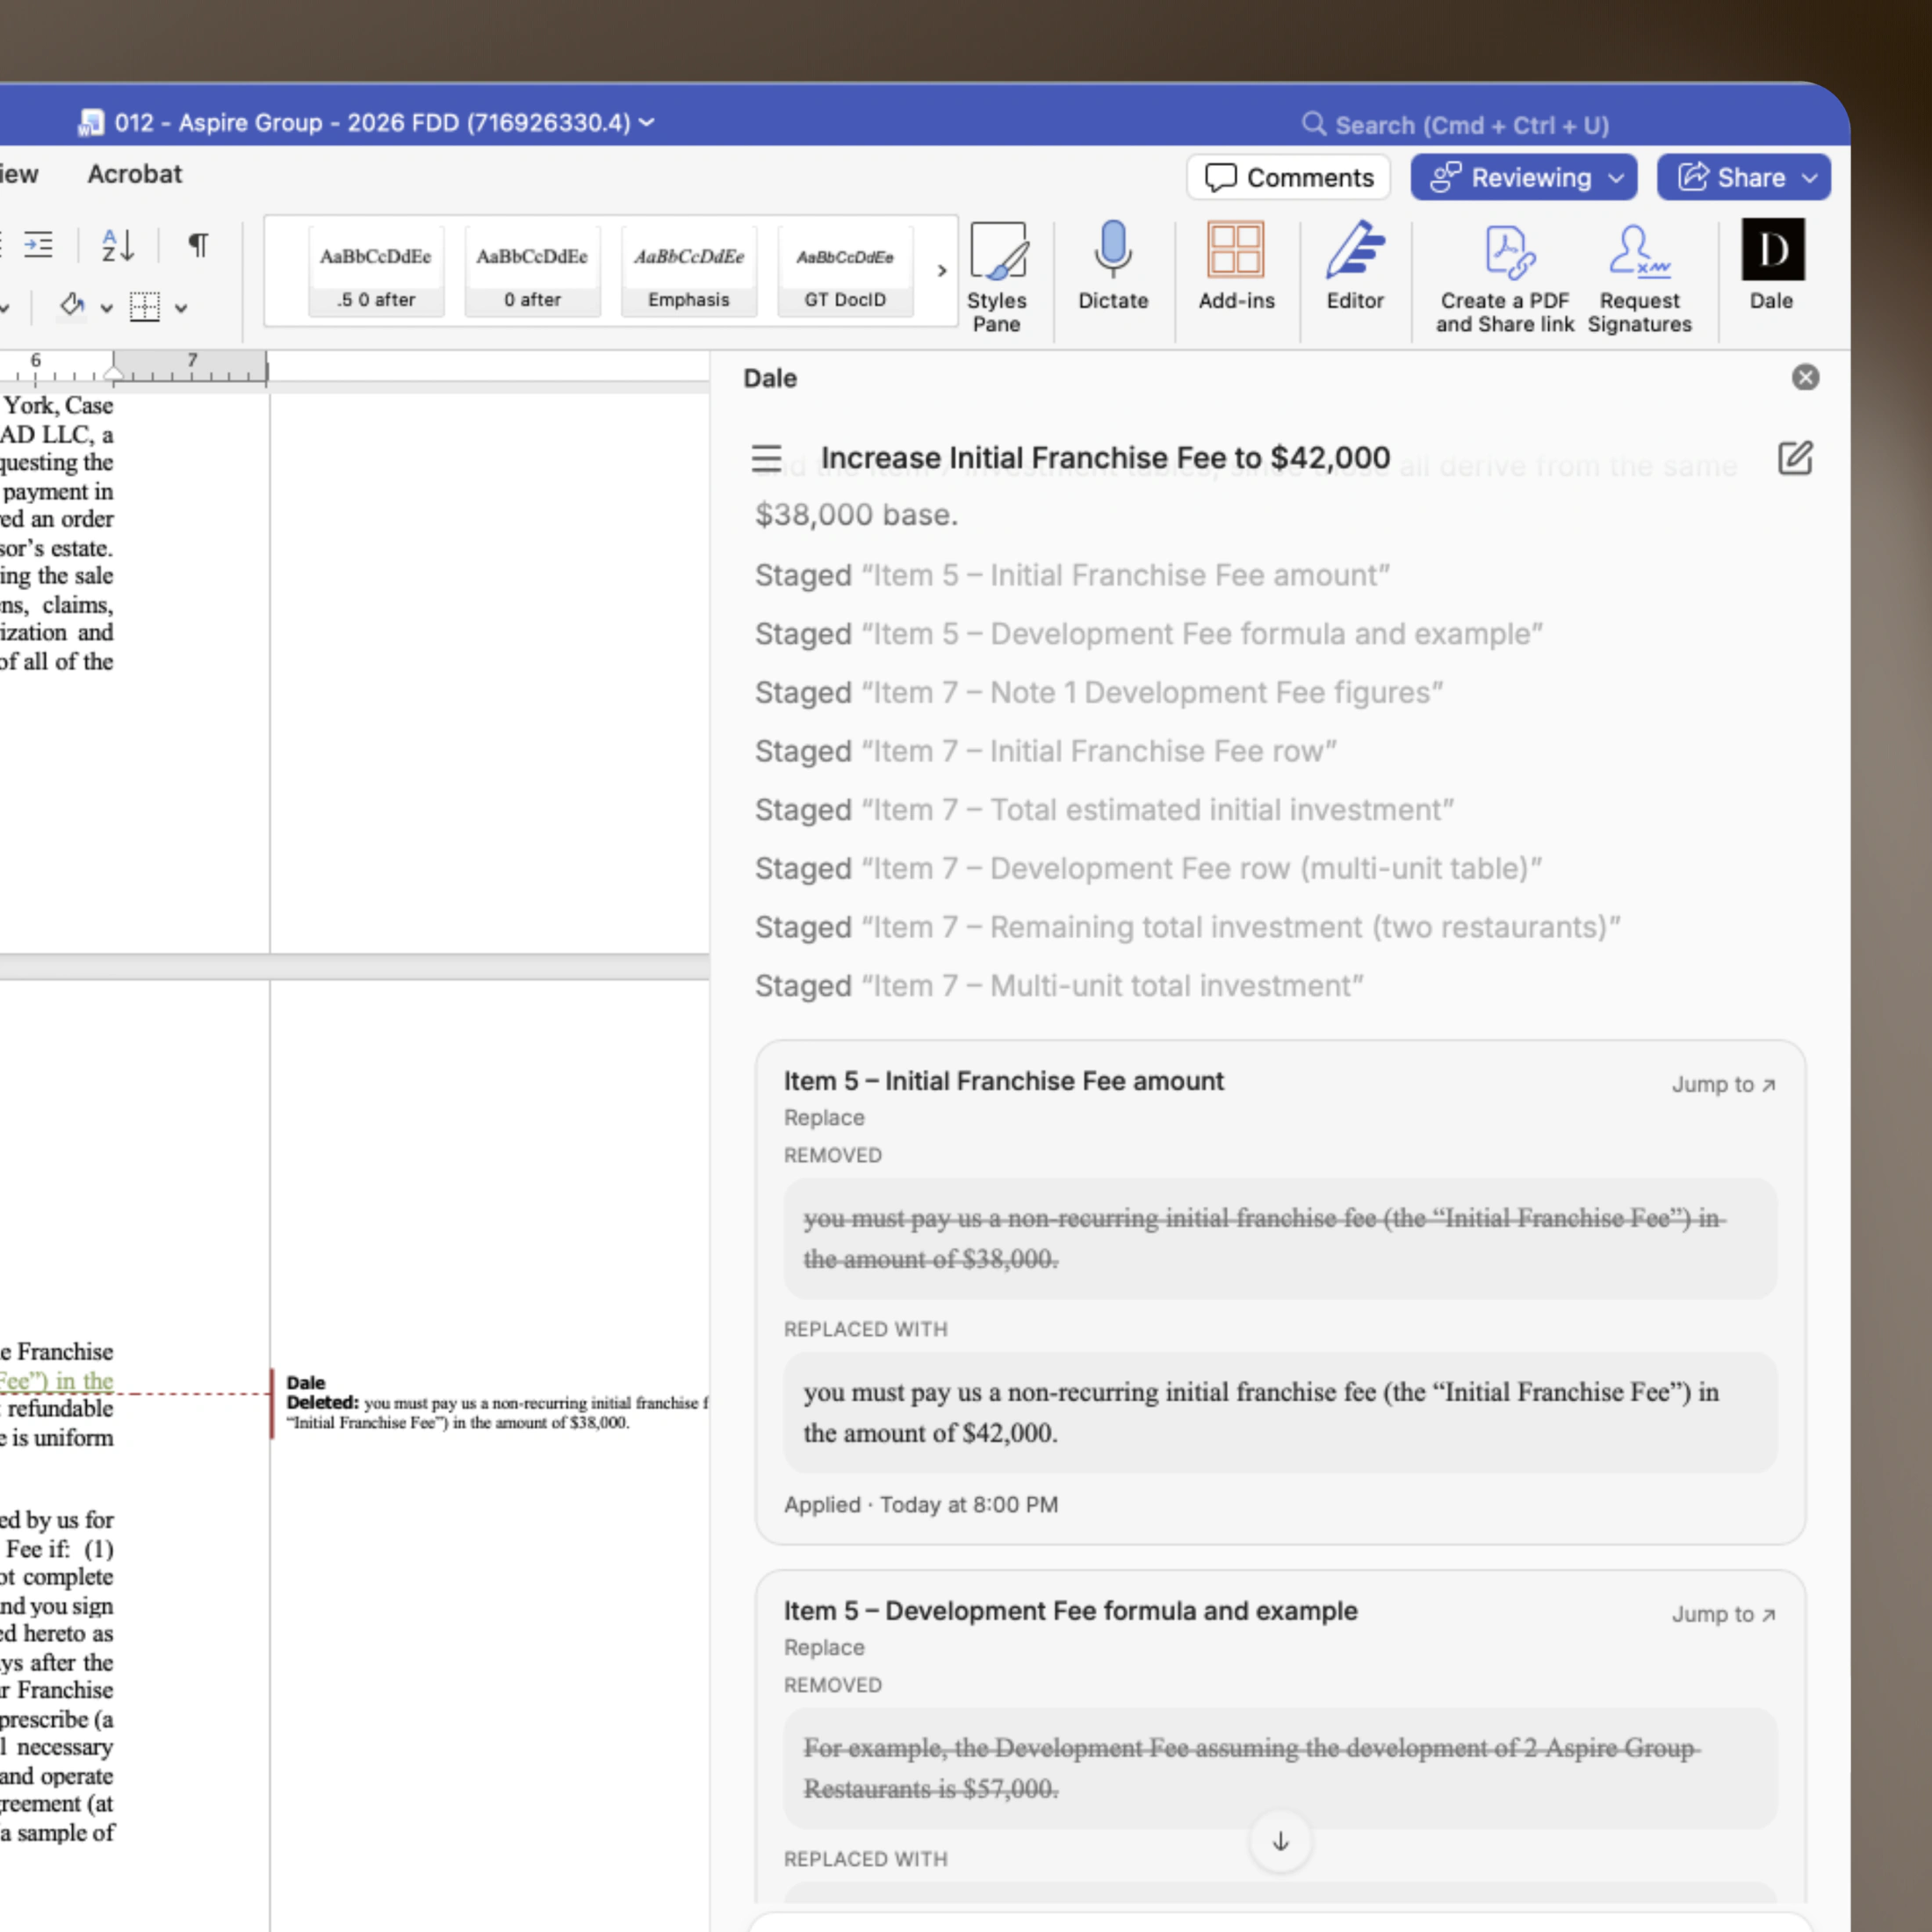
Task: Open the Dale panel hamburger menu
Action: click(x=766, y=458)
